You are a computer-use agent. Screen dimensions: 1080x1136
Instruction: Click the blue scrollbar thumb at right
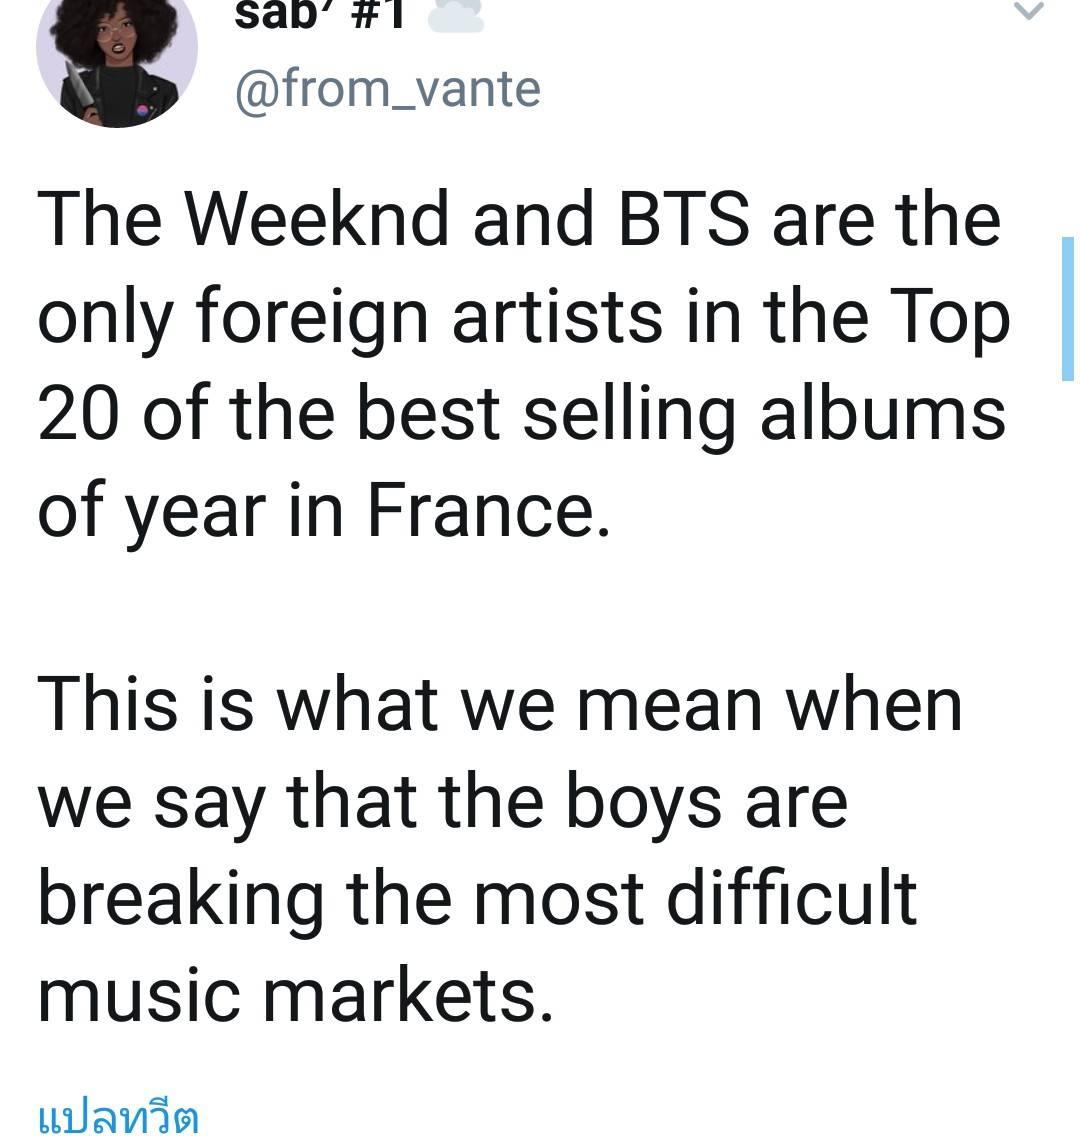pyautogui.click(x=1067, y=308)
